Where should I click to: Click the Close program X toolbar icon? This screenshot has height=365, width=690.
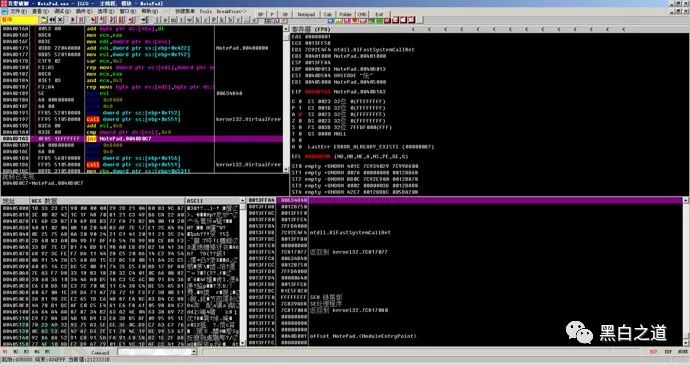[x=60, y=20]
